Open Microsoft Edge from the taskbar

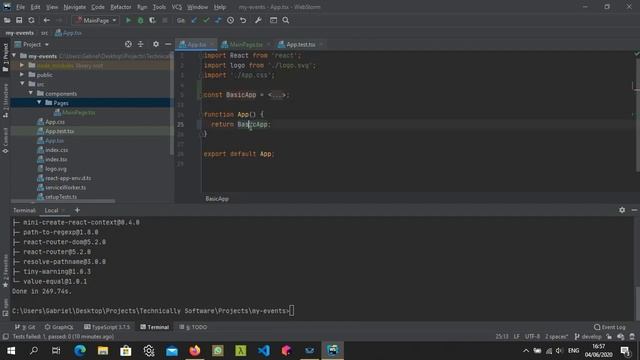click(80, 350)
